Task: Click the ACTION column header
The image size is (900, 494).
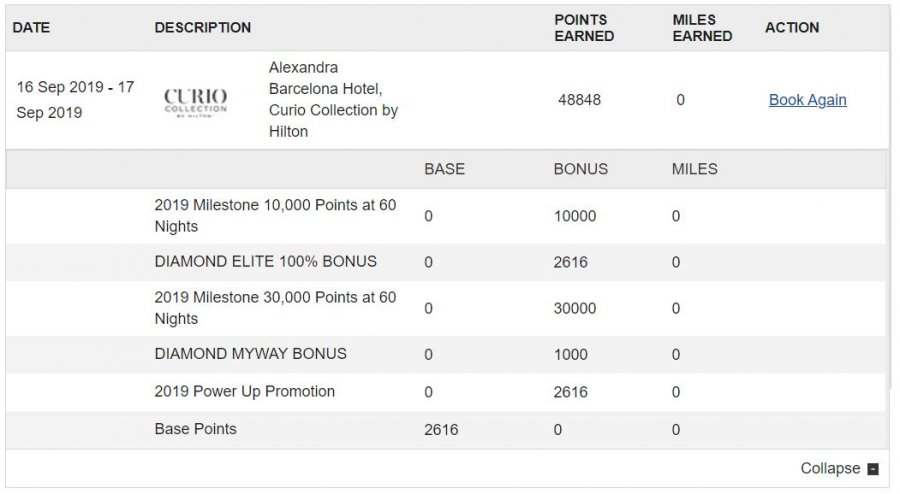Action: coord(792,28)
